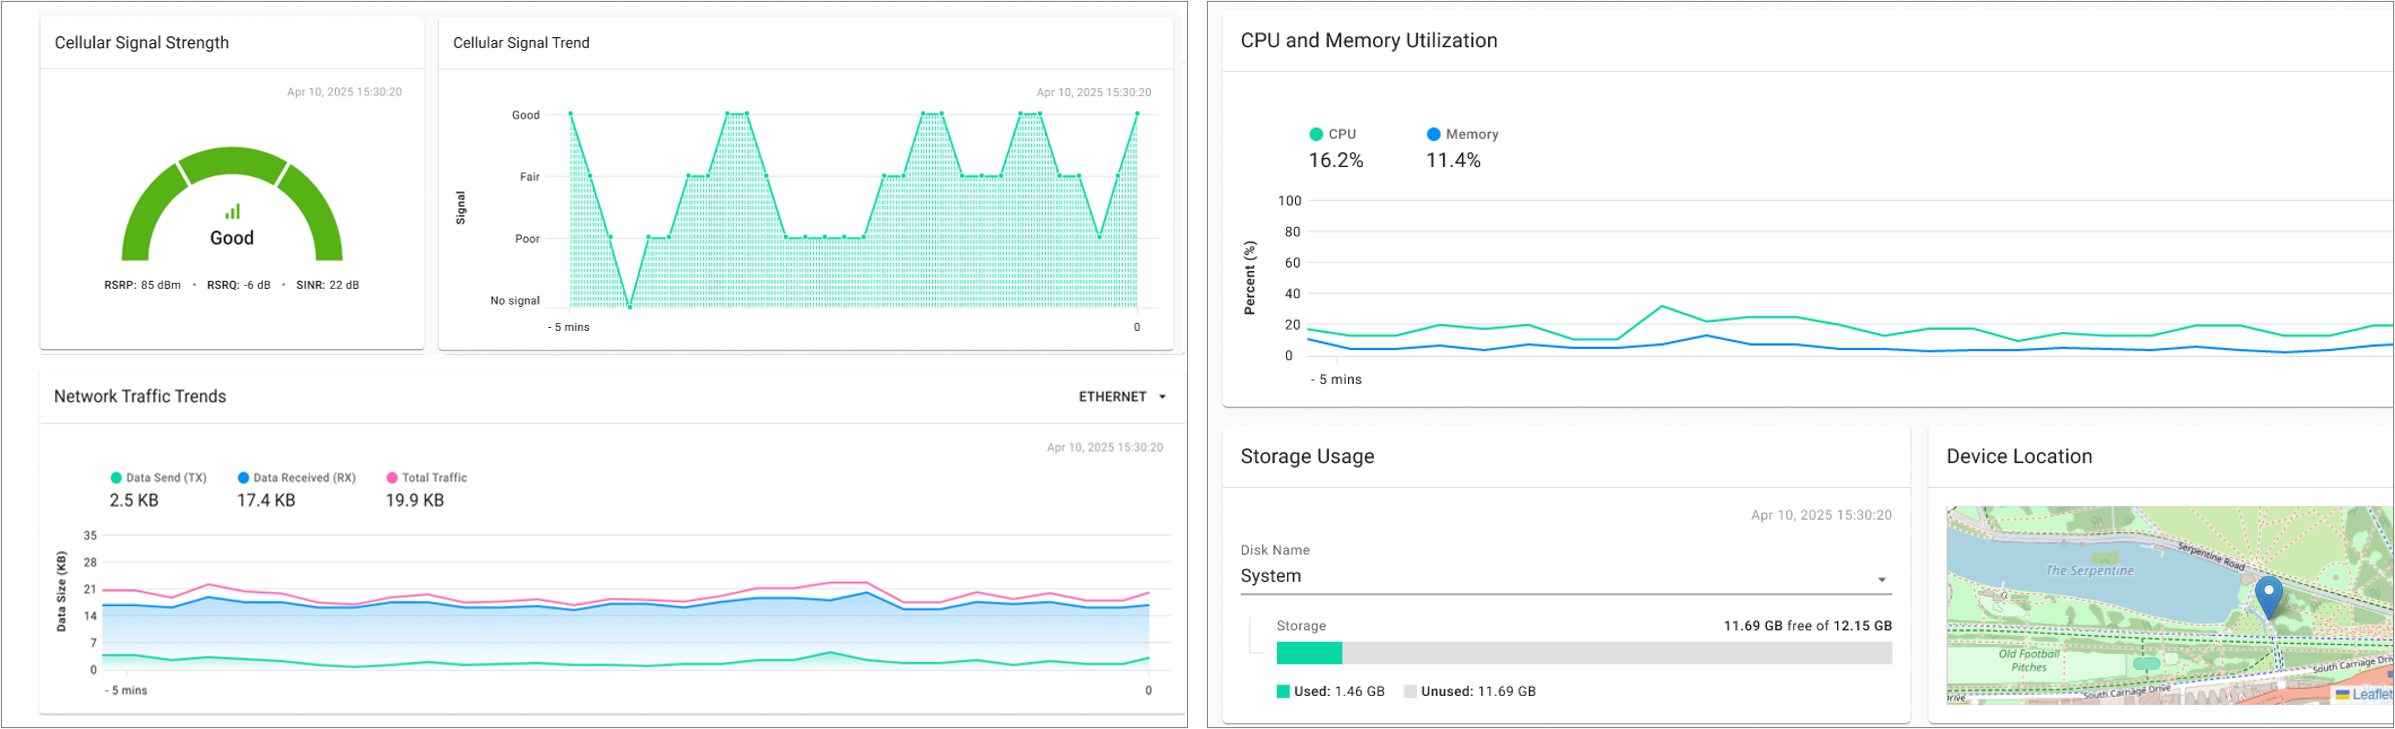Open the Leaflet attribution link
This screenshot has width=2395, height=729.
click(2372, 694)
